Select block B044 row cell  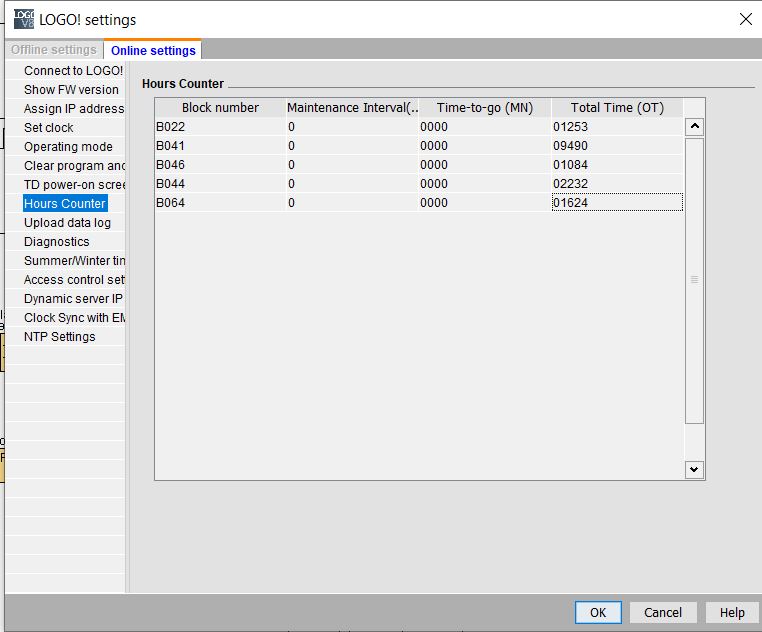tap(220, 184)
